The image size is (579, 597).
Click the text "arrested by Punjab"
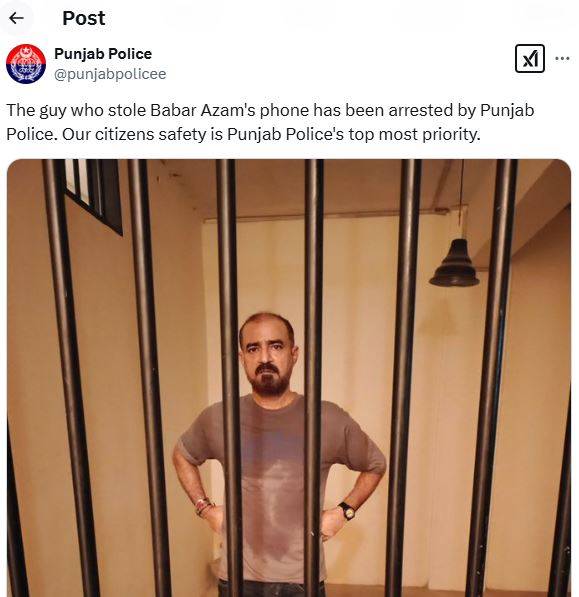pyautogui.click(x=461, y=111)
